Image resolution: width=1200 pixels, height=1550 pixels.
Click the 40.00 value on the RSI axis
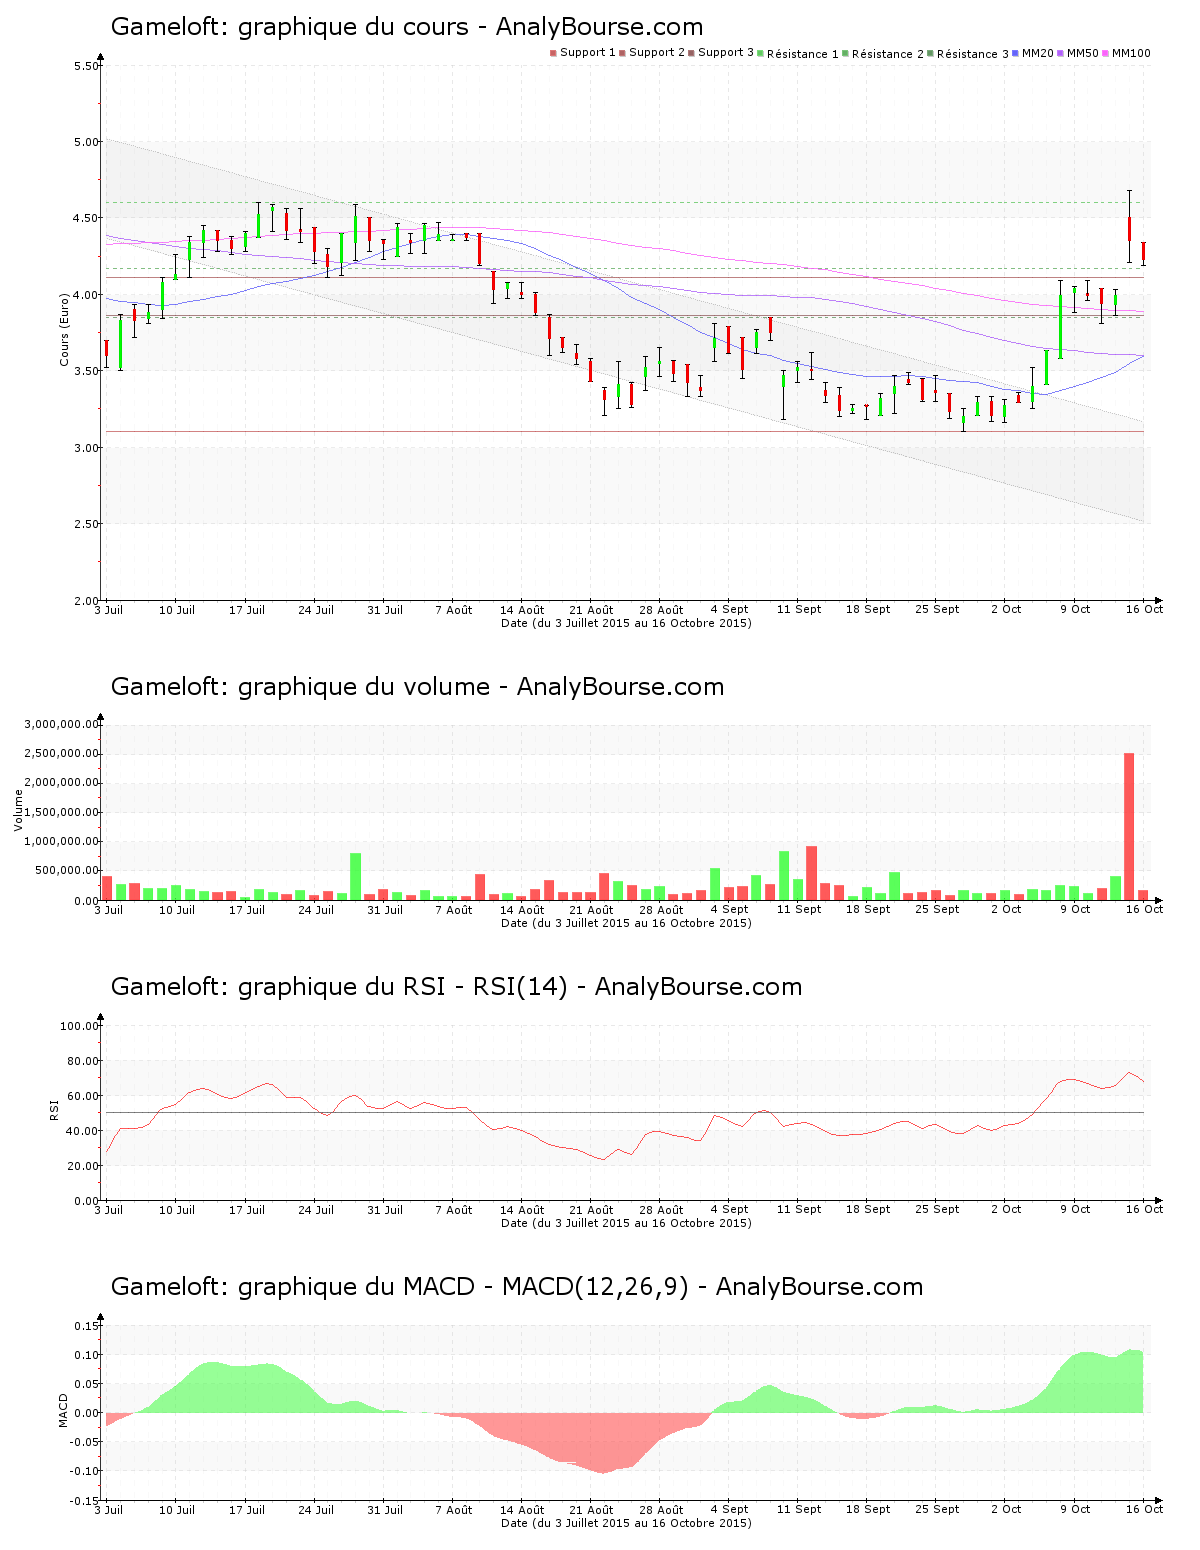pos(84,1131)
